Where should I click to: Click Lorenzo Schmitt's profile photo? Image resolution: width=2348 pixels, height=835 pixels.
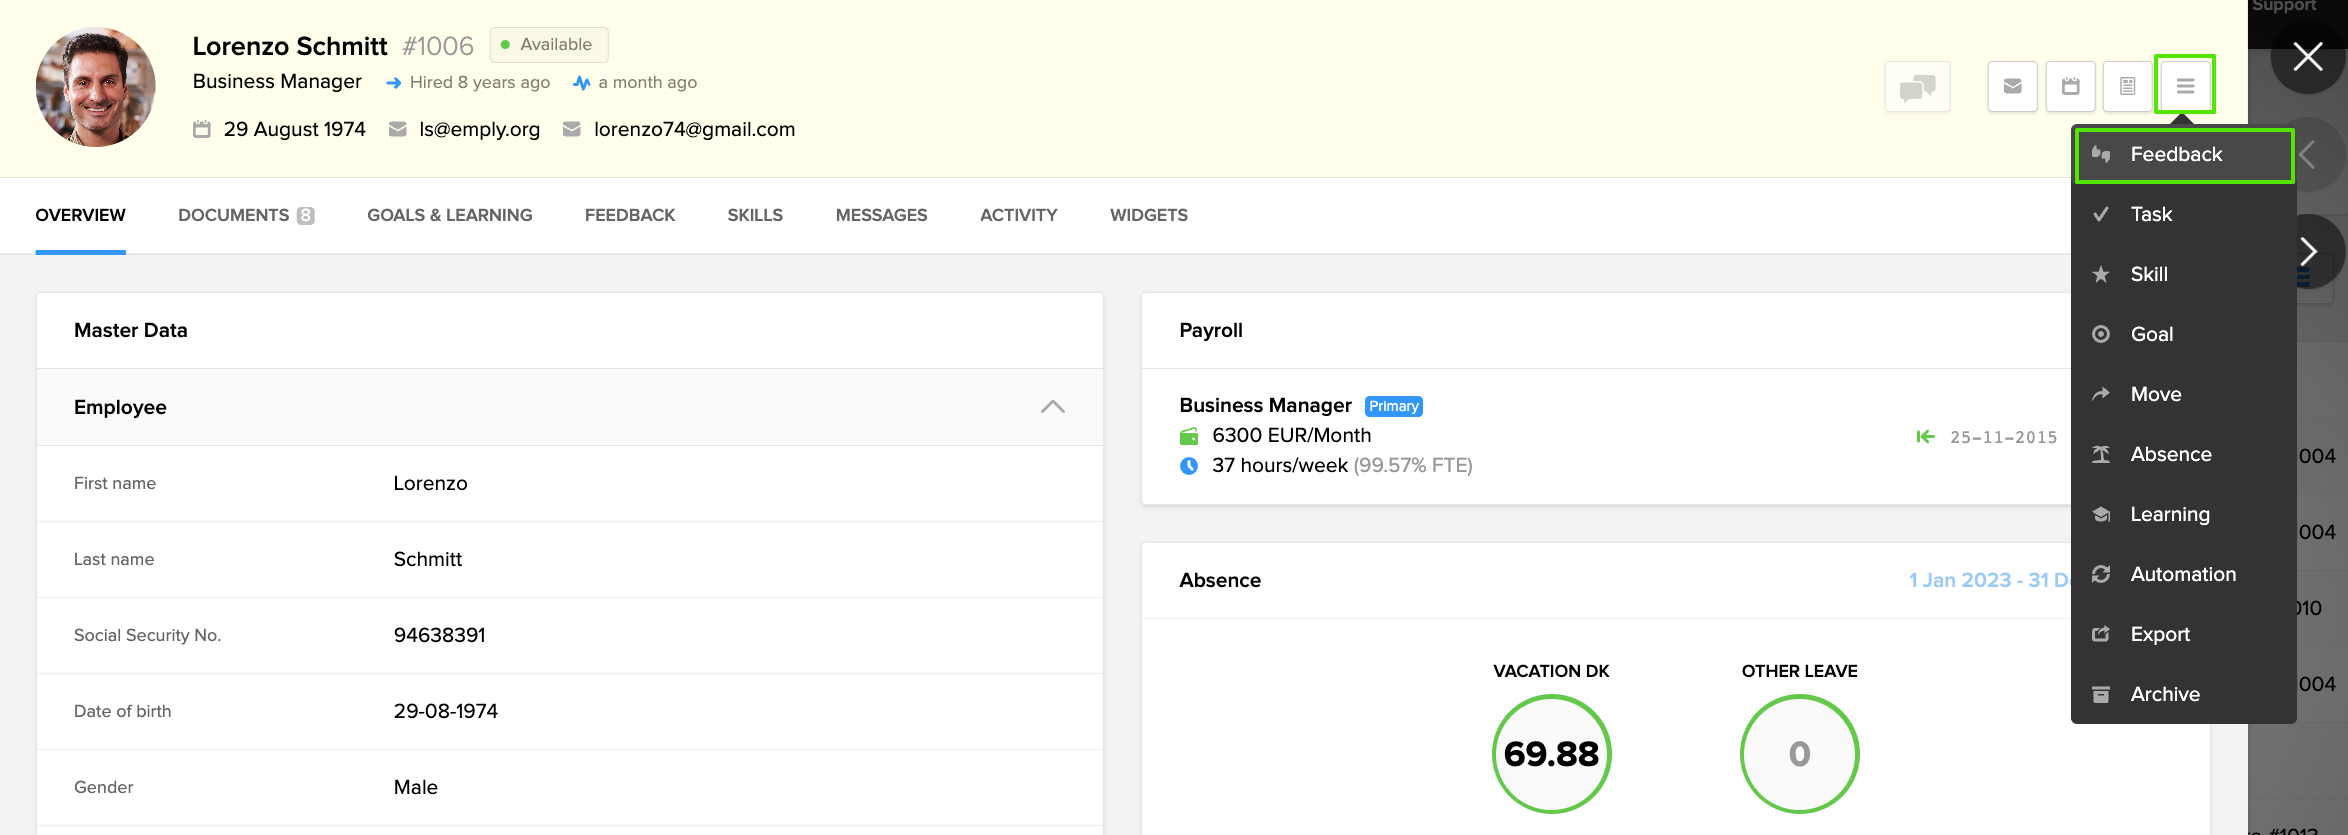(96, 87)
